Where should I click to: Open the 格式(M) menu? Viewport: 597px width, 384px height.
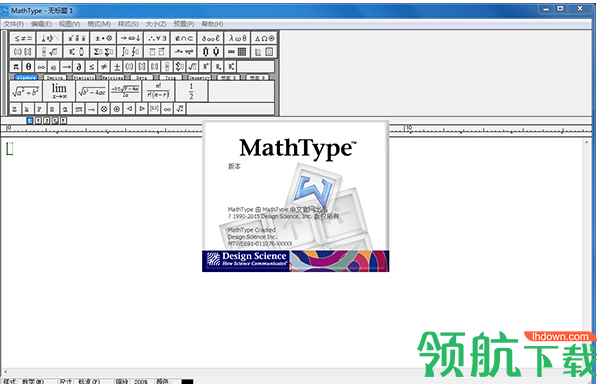99,24
